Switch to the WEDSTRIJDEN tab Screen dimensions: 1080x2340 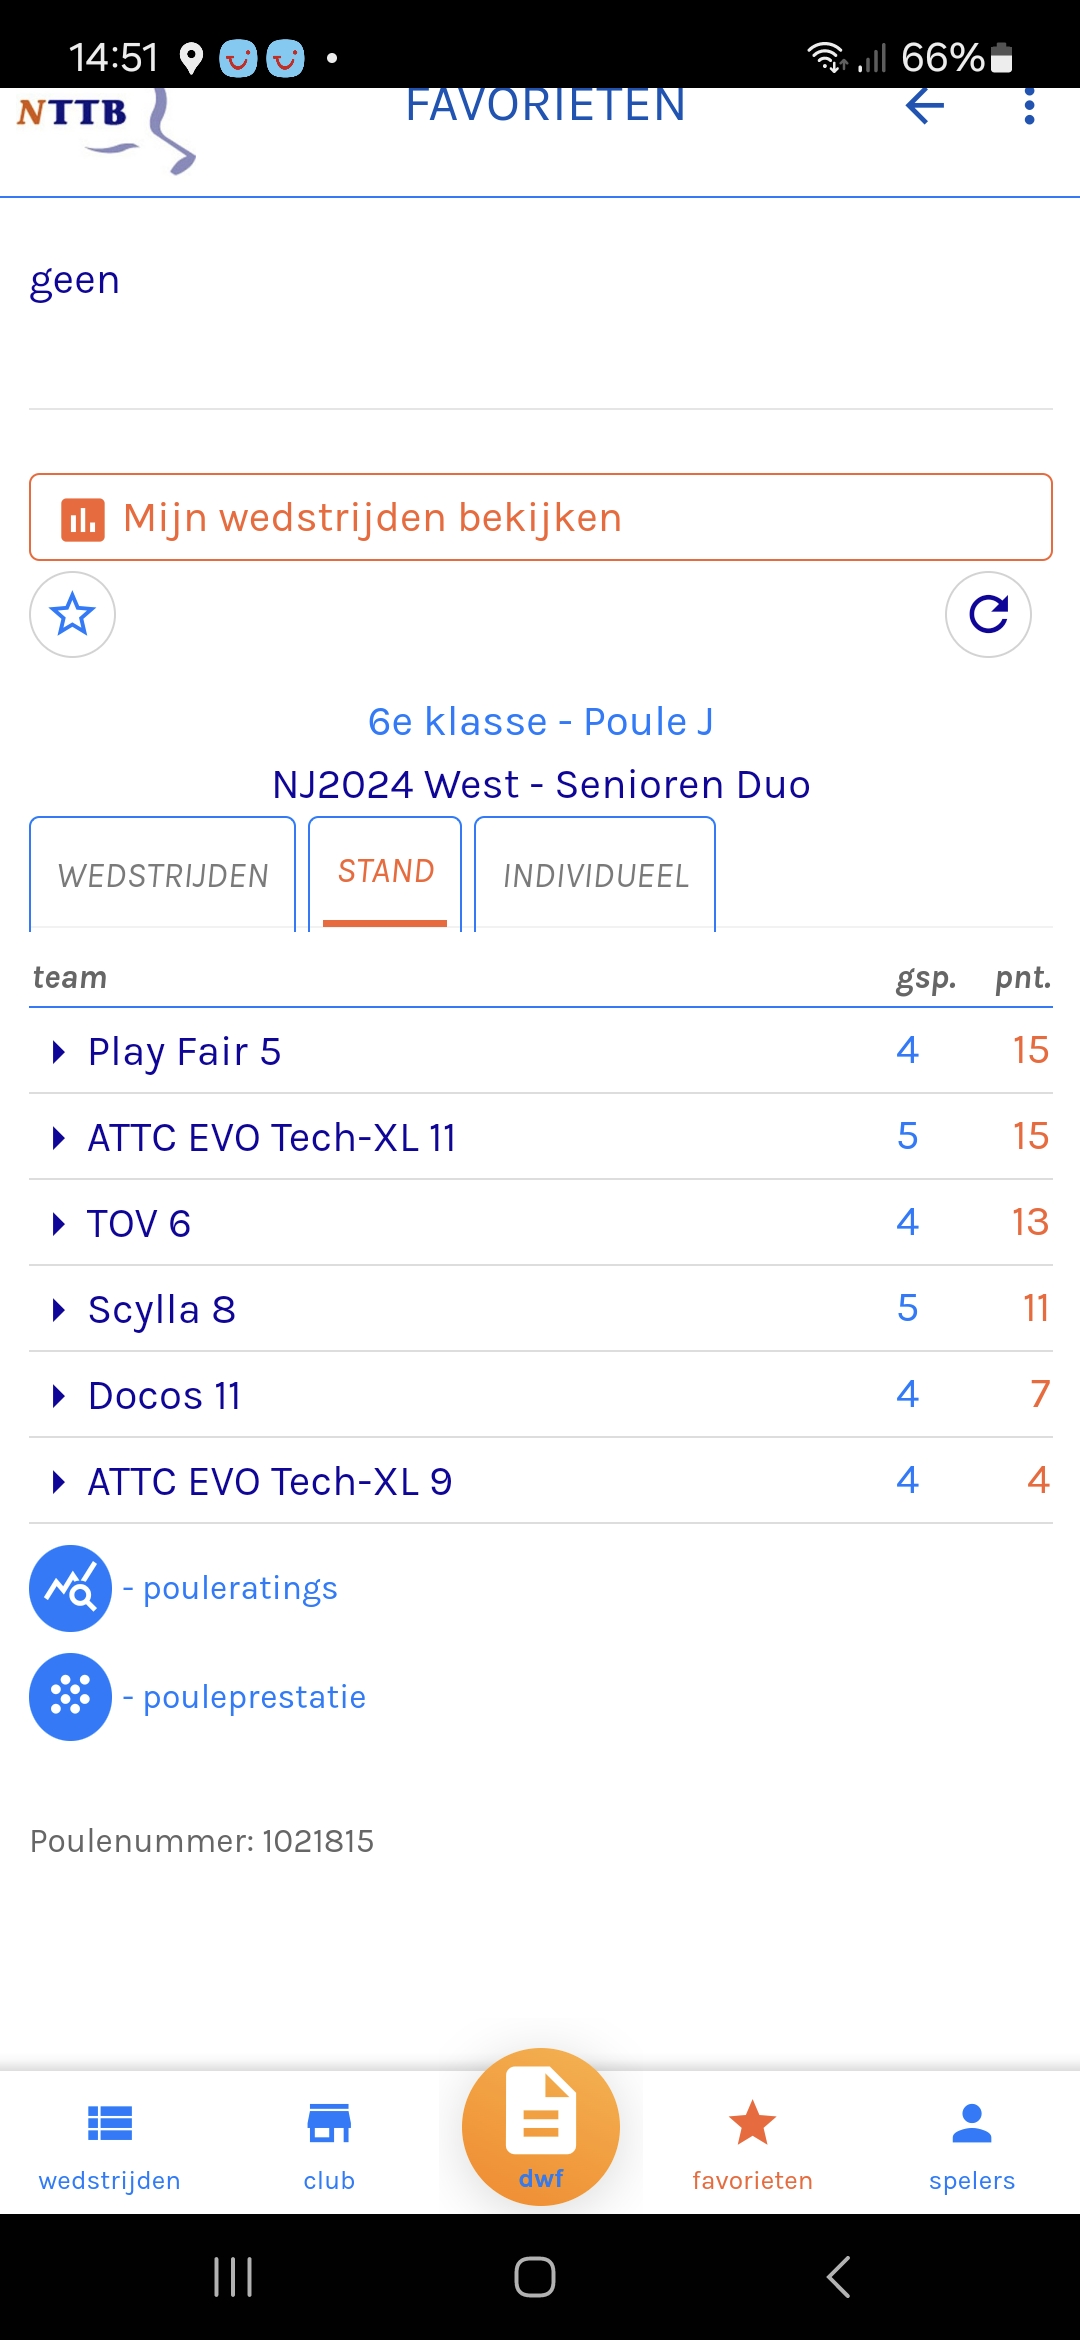point(163,875)
